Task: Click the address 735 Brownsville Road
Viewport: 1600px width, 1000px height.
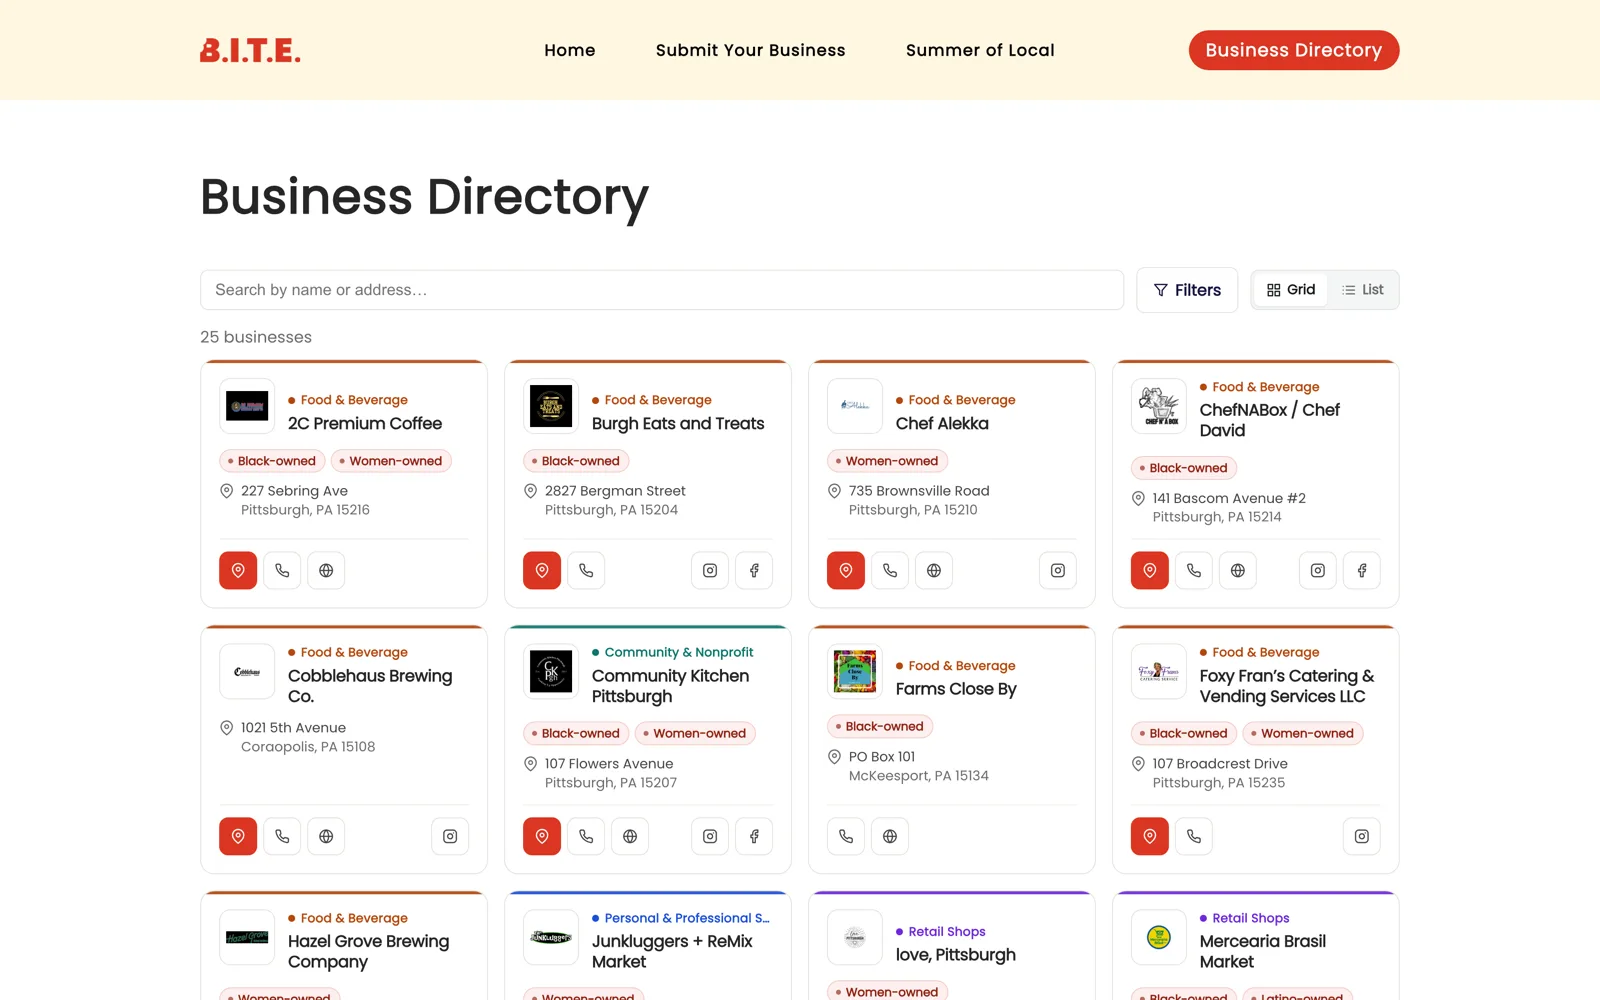Action: [x=919, y=491]
